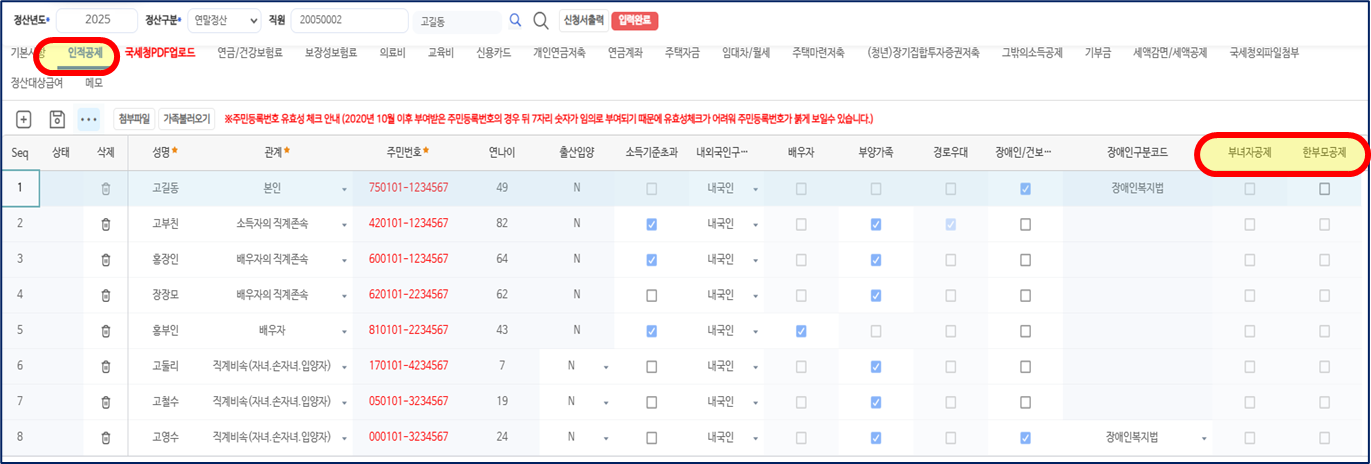Toggle 장애인/건보 checkbox for 고부친
Viewport: 1371px width, 464px height.
point(1025,225)
